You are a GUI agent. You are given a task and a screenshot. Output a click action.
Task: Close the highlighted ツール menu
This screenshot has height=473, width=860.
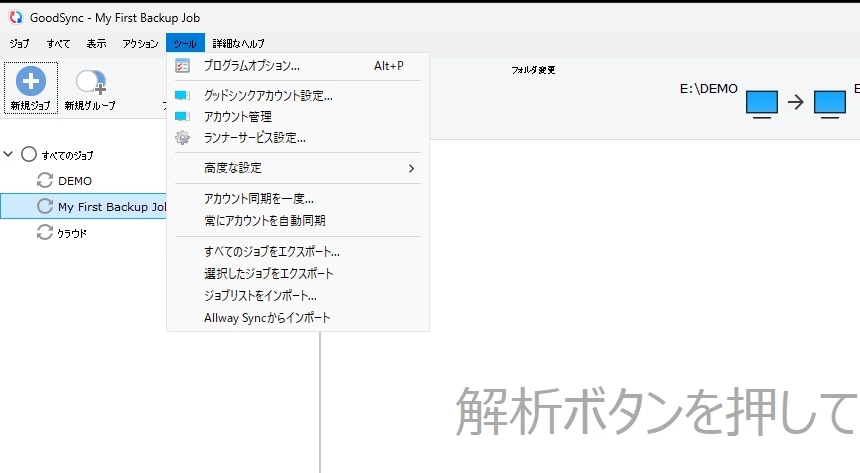(x=185, y=43)
